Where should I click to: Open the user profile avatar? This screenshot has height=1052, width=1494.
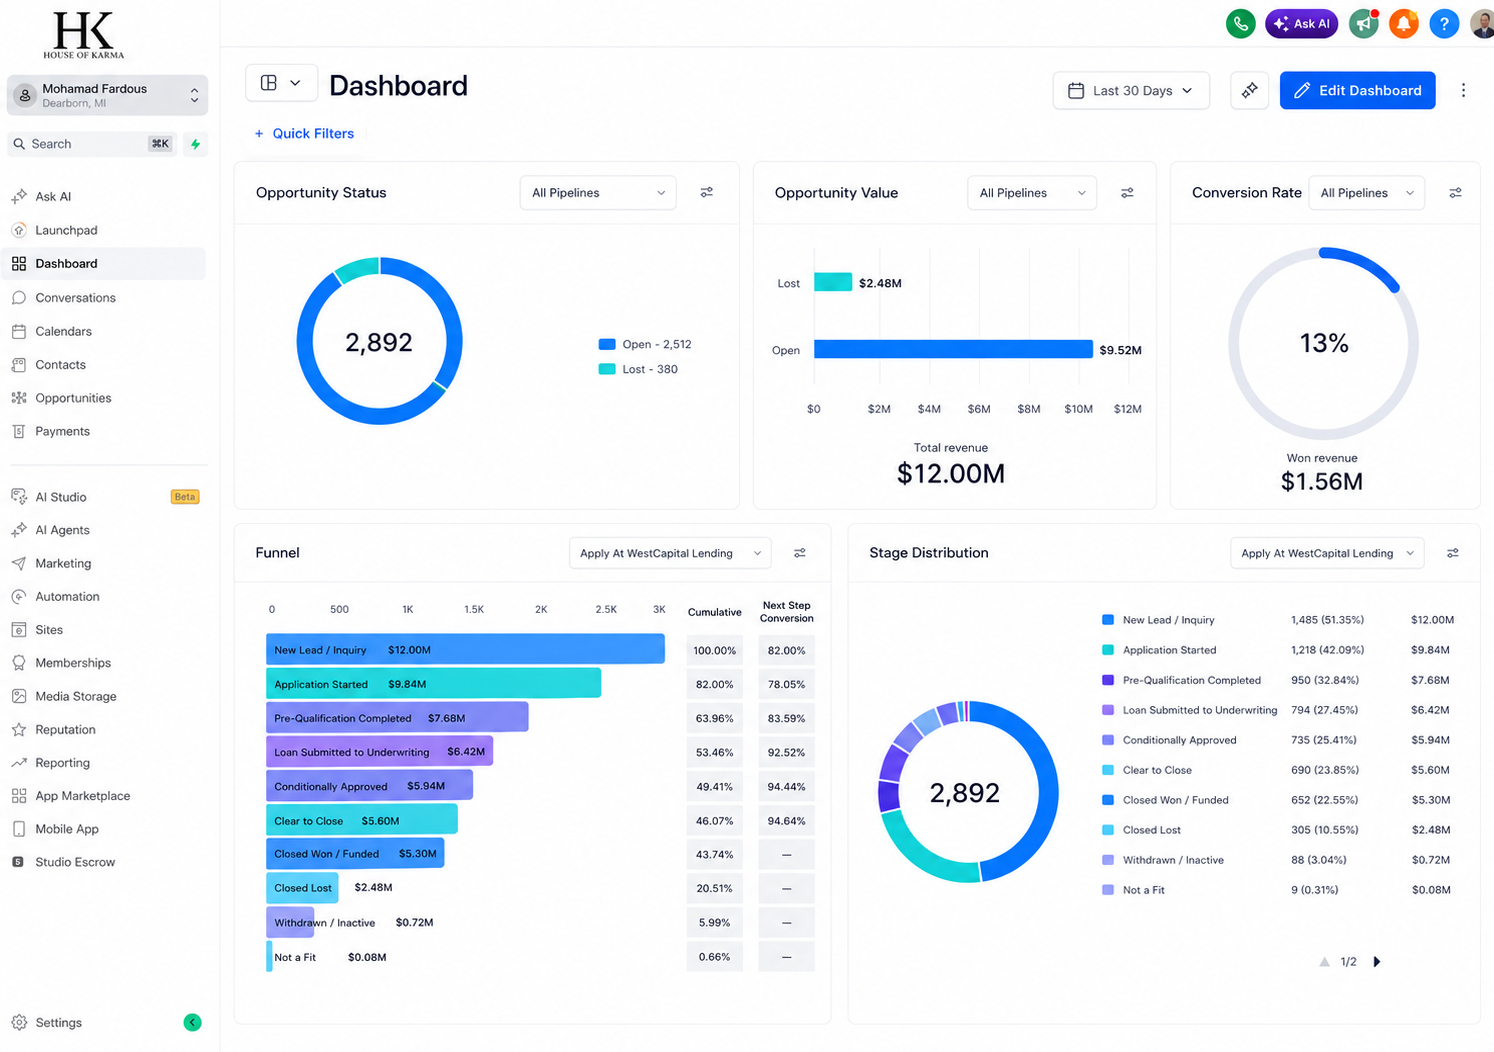coord(1483,23)
